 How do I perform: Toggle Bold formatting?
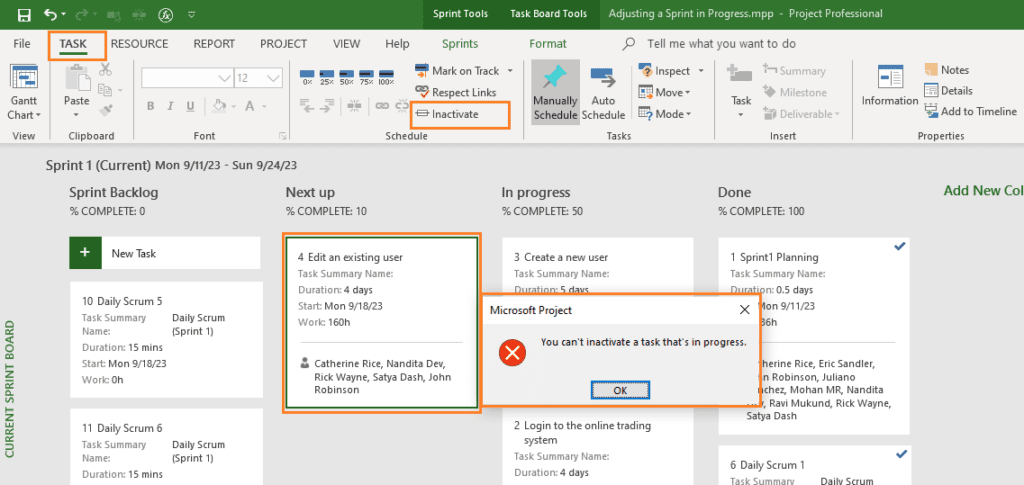tap(150, 106)
